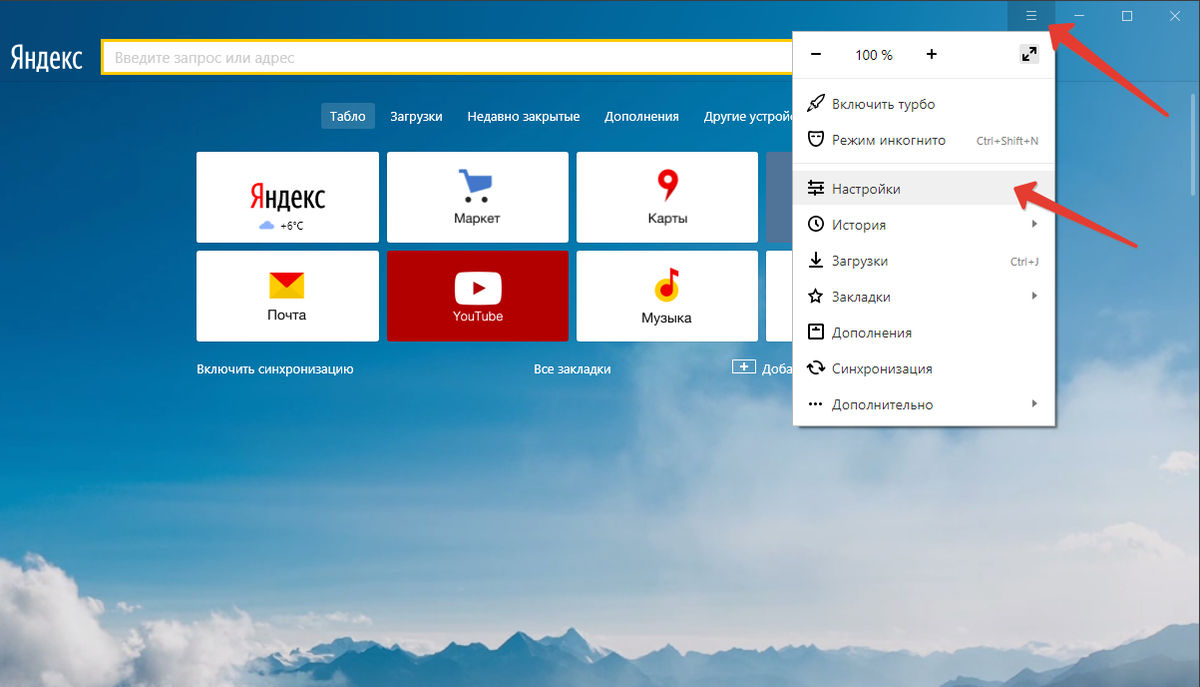Select Дополнения in the dropdown menu
Image resolution: width=1200 pixels, height=687 pixels.
point(924,332)
